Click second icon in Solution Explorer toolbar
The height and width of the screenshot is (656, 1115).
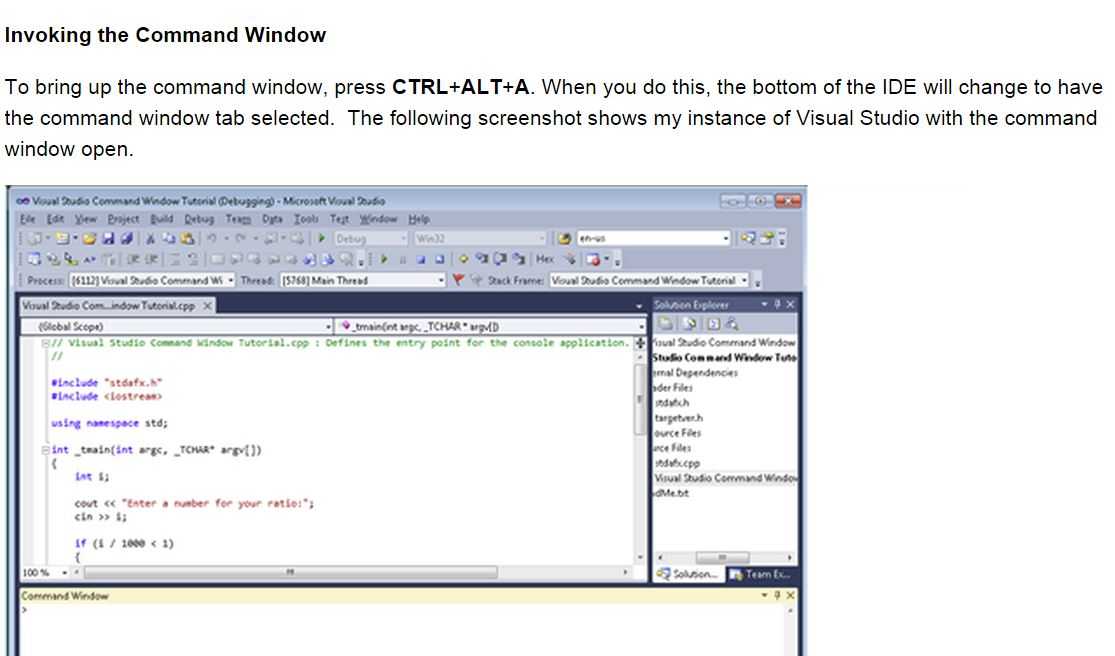click(x=689, y=324)
